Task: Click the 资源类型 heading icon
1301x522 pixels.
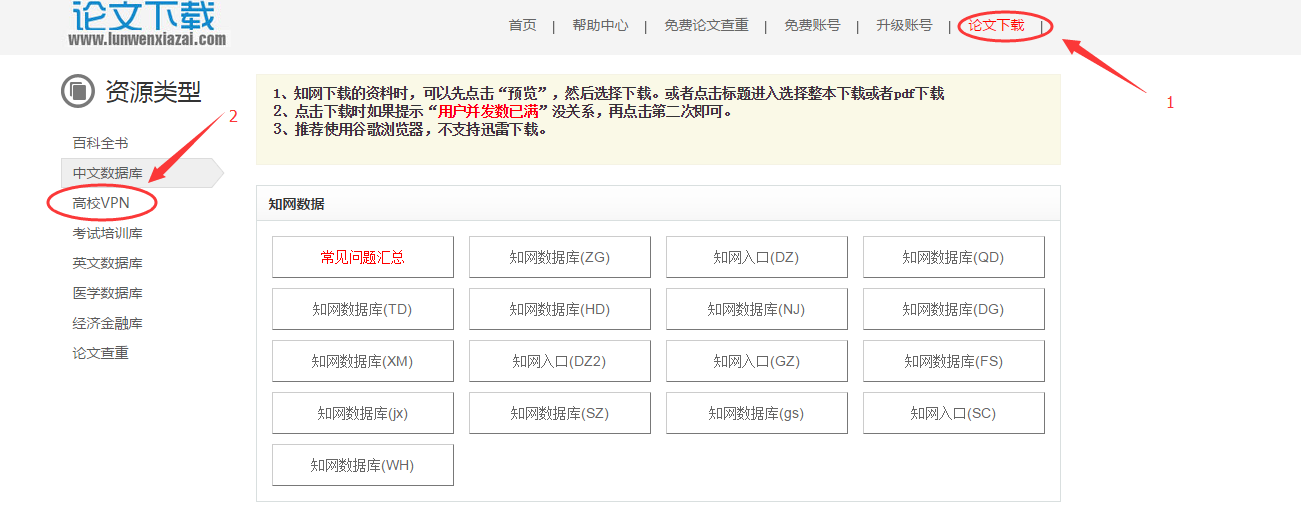Action: pyautogui.click(x=77, y=91)
